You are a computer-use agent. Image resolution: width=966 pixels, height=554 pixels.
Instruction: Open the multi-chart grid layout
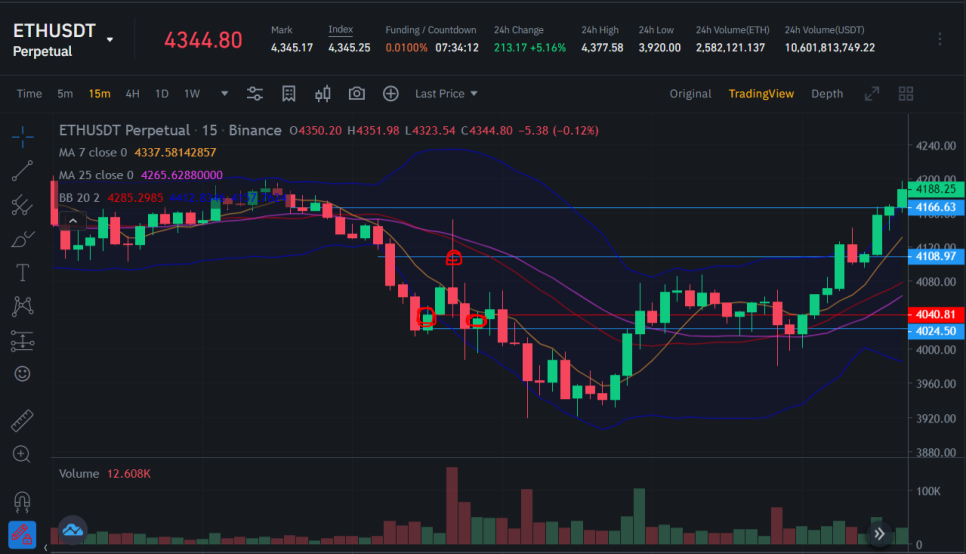(906, 94)
